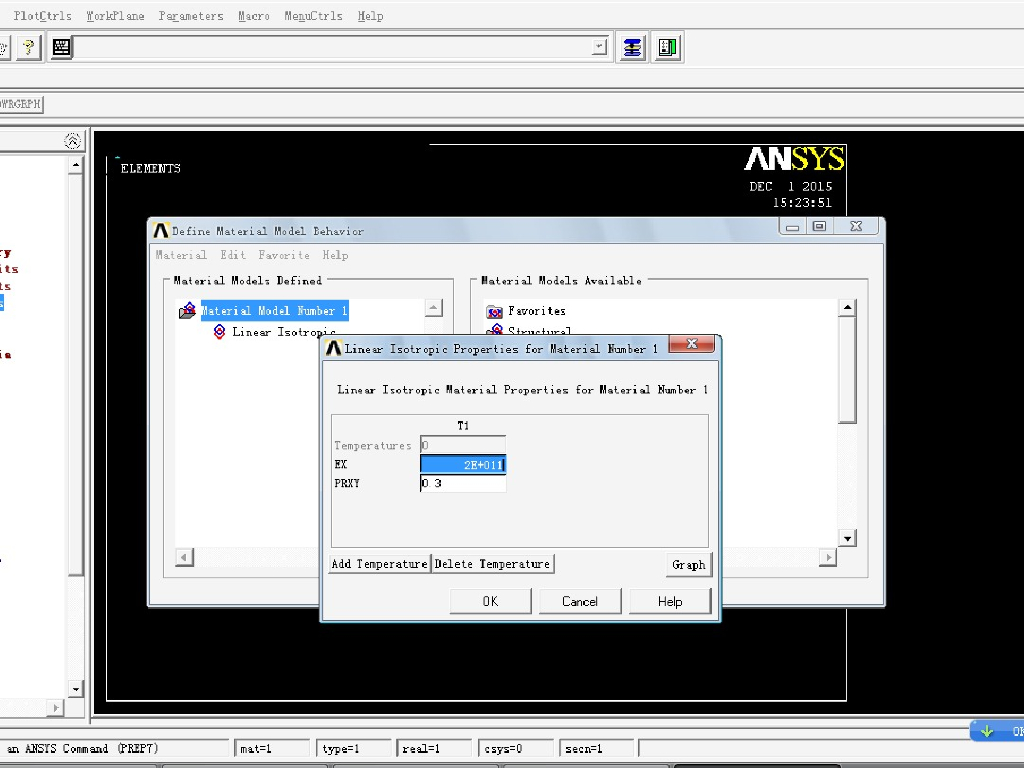Click the raise hidden windows toolbar icon

tap(632, 47)
